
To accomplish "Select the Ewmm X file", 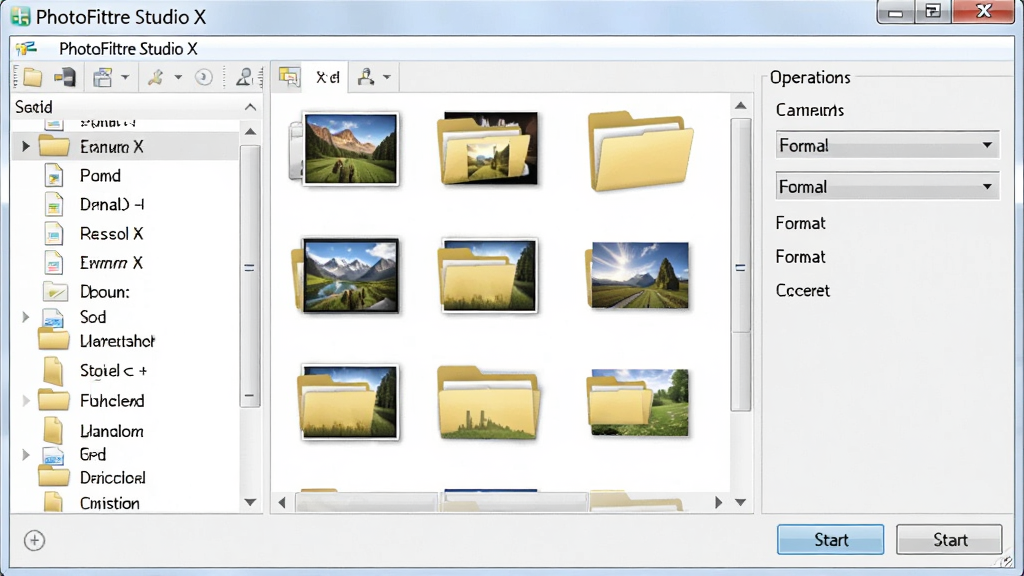I will click(x=111, y=263).
